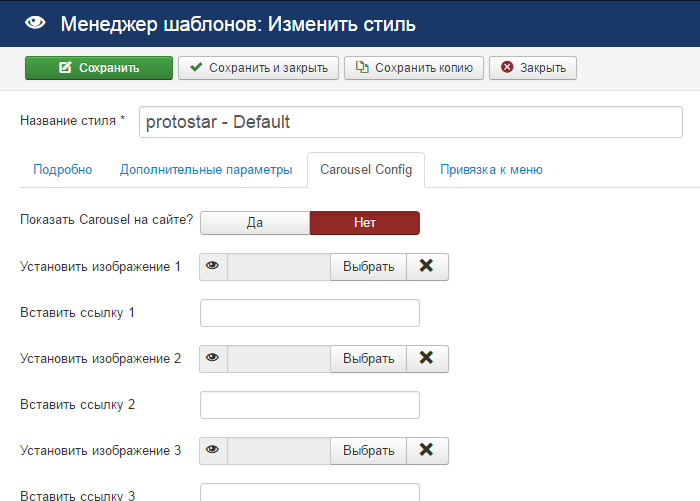700x501 pixels.
Task: Clear изображение 3 with X icon
Action: (427, 451)
